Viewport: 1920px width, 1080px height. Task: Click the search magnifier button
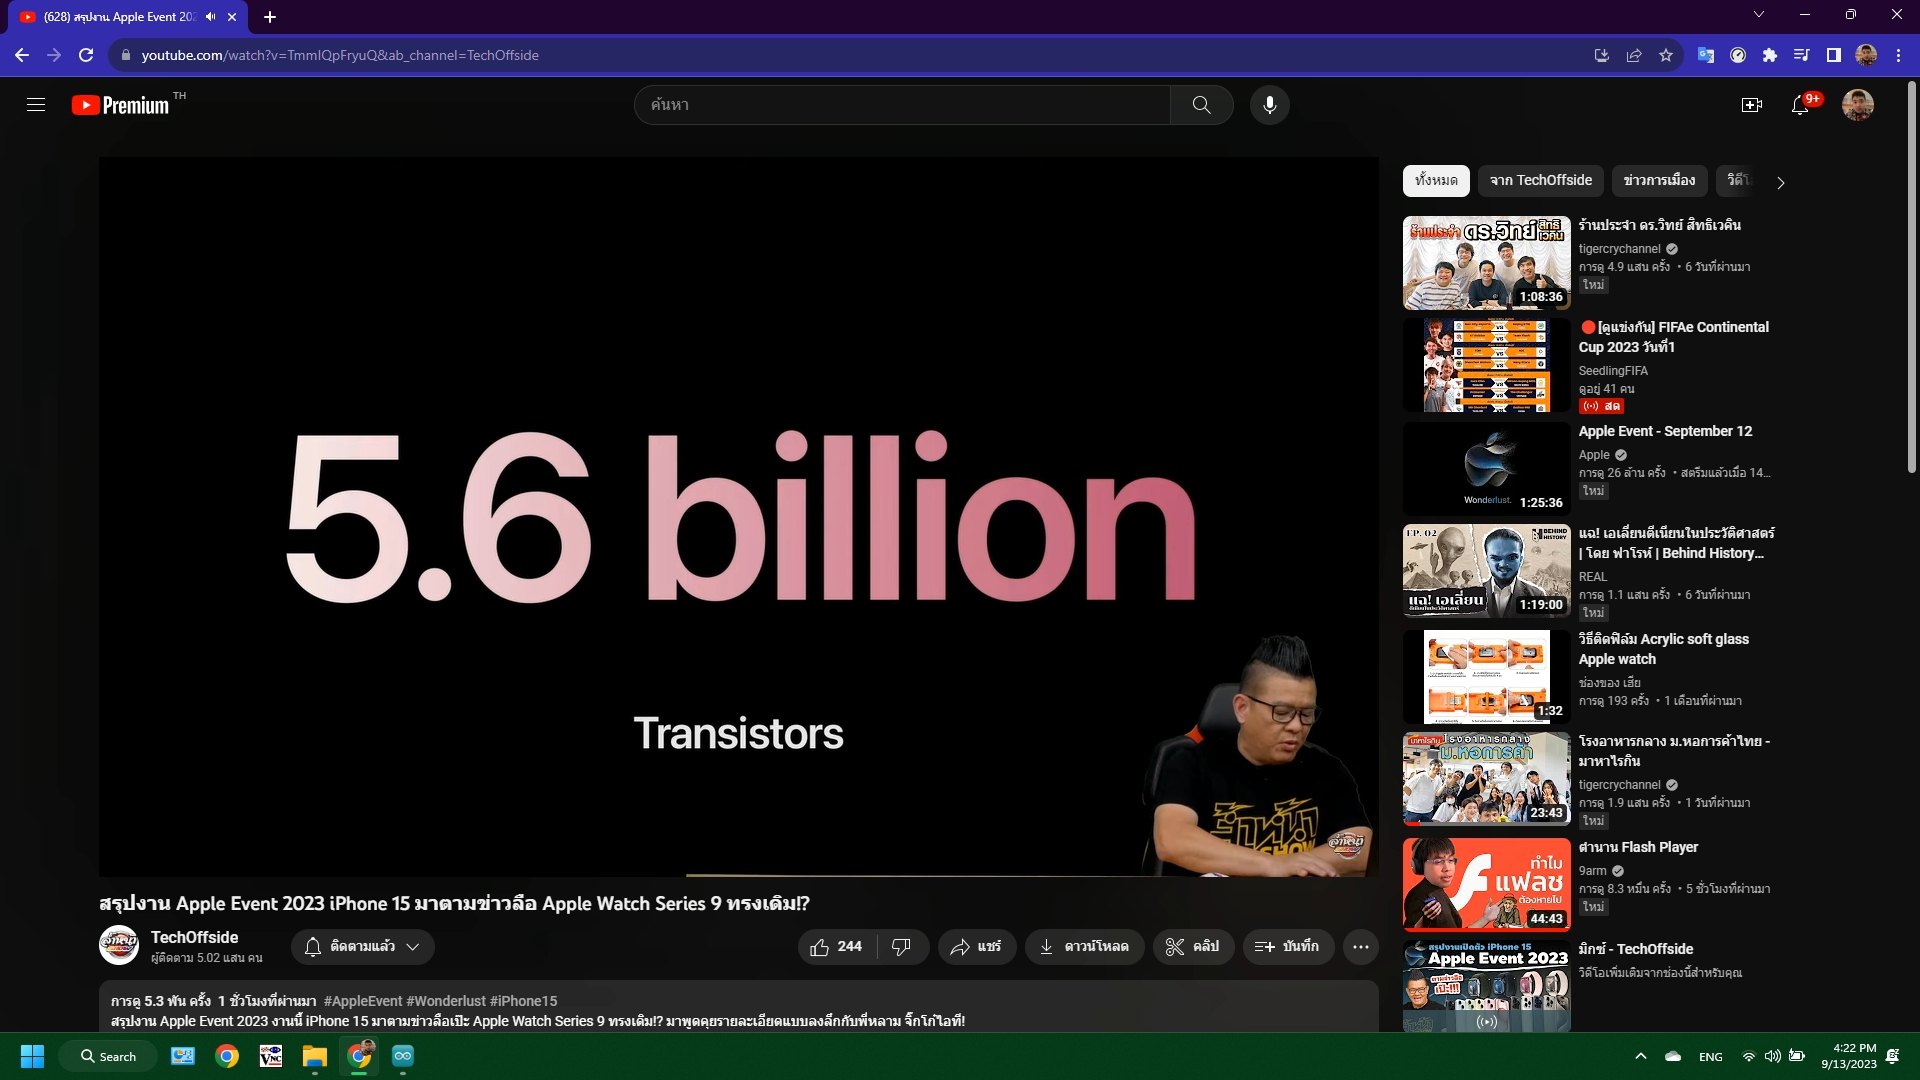click(1201, 105)
